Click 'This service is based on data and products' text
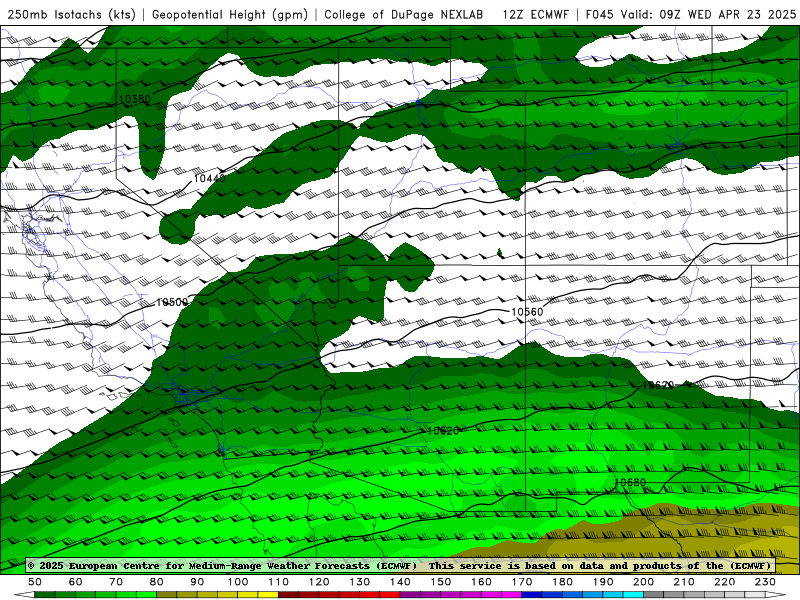This screenshot has width=800, height=600. 554,565
